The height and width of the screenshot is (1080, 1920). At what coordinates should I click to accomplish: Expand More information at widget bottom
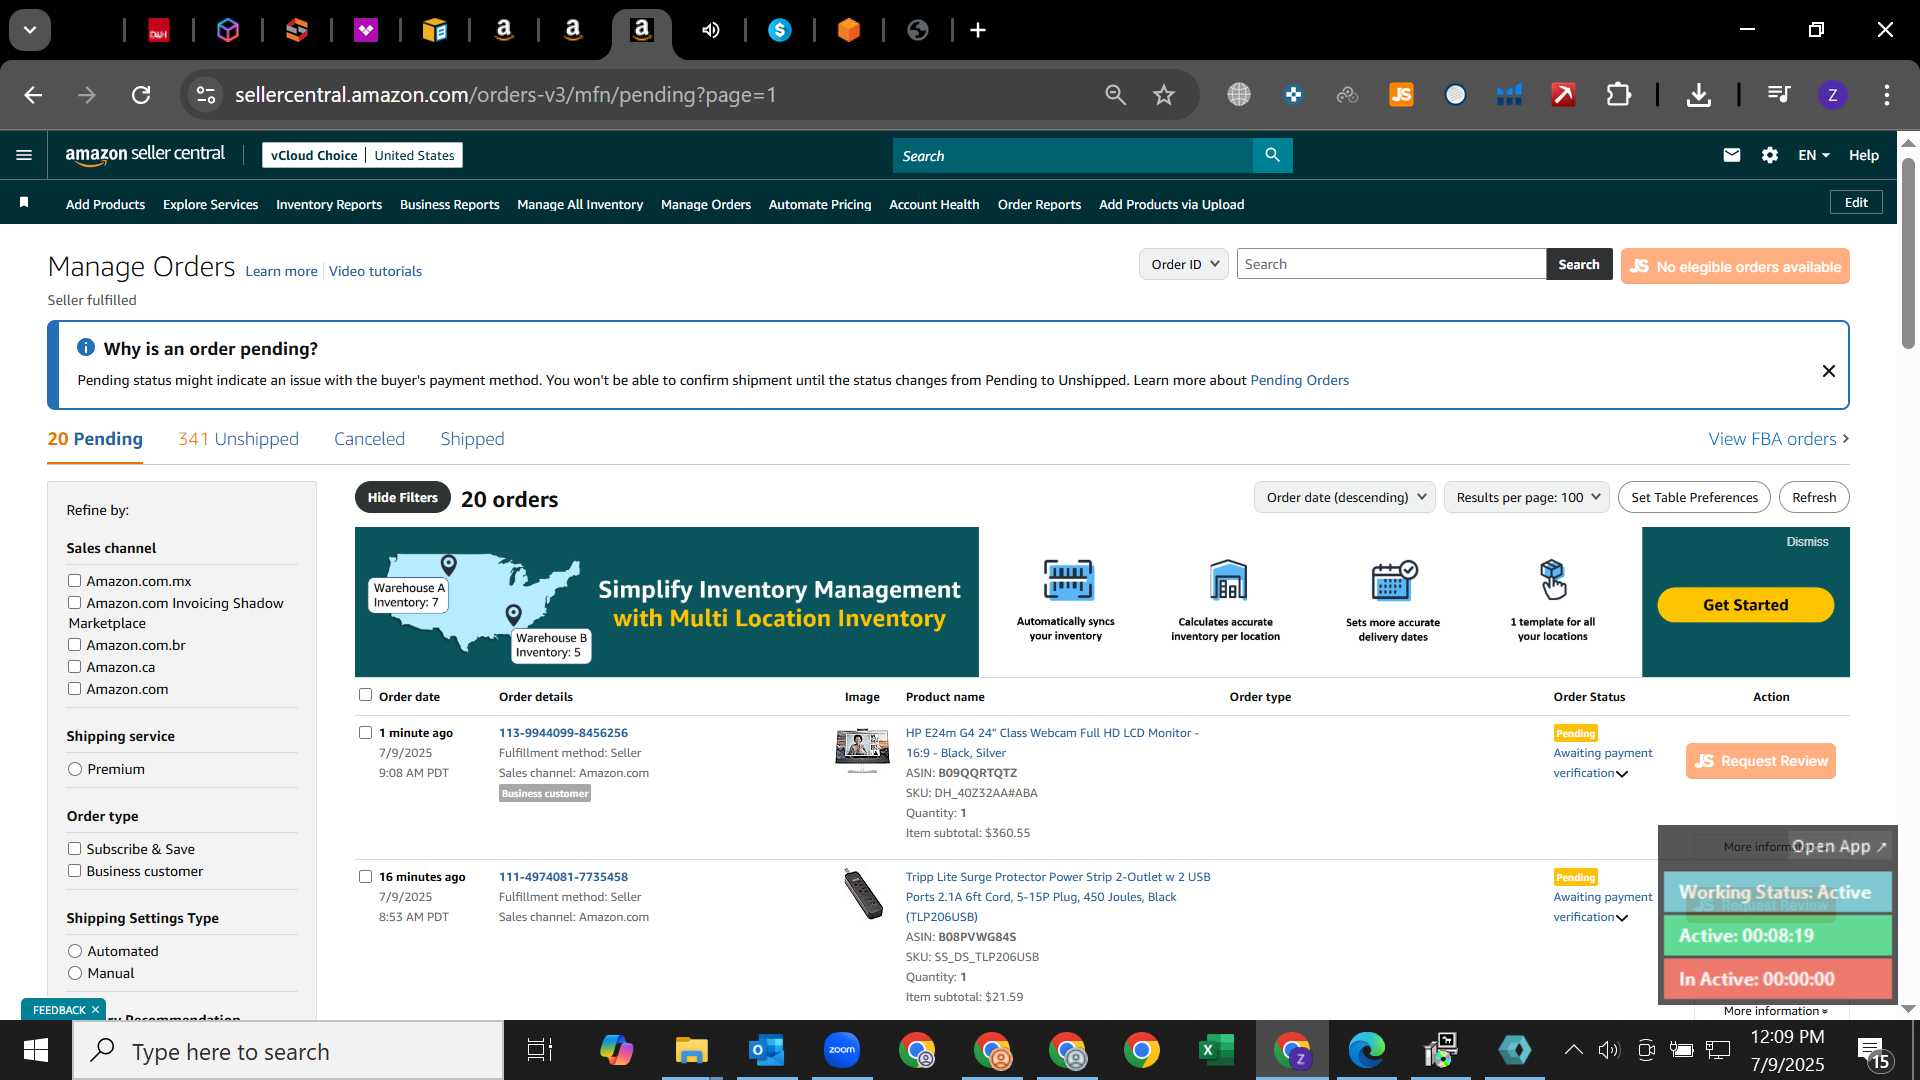1776,1011
